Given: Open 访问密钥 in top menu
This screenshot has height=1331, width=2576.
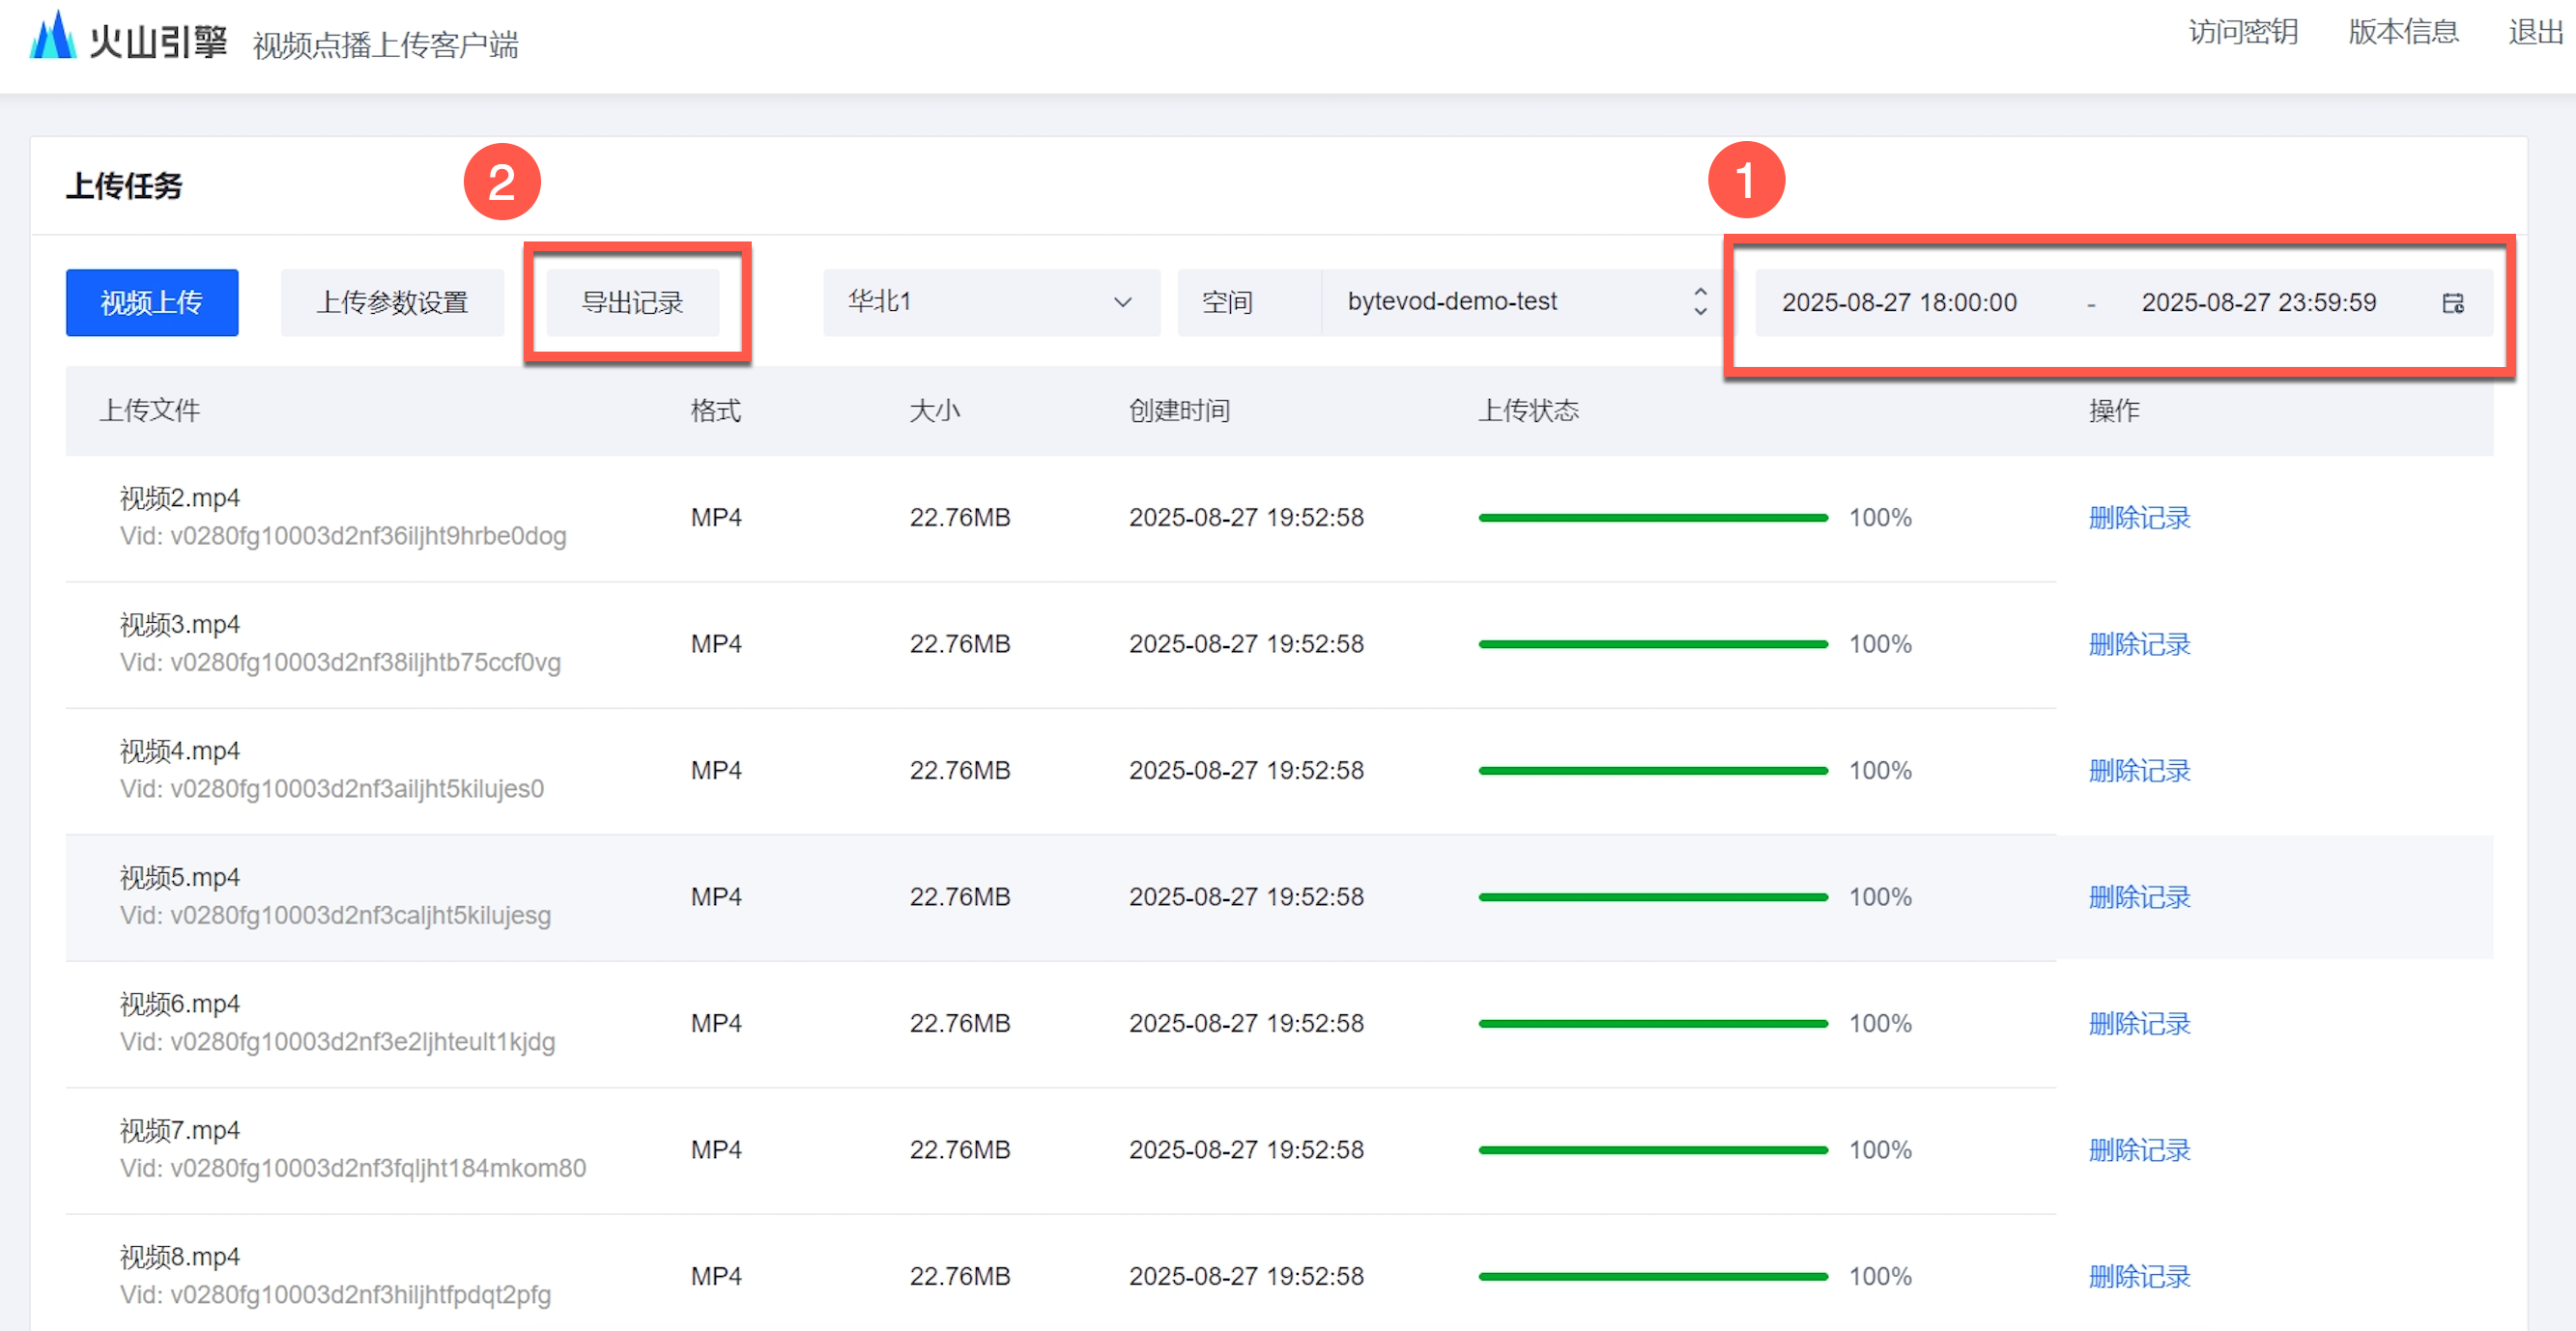Looking at the screenshot, I should pos(2242,32).
